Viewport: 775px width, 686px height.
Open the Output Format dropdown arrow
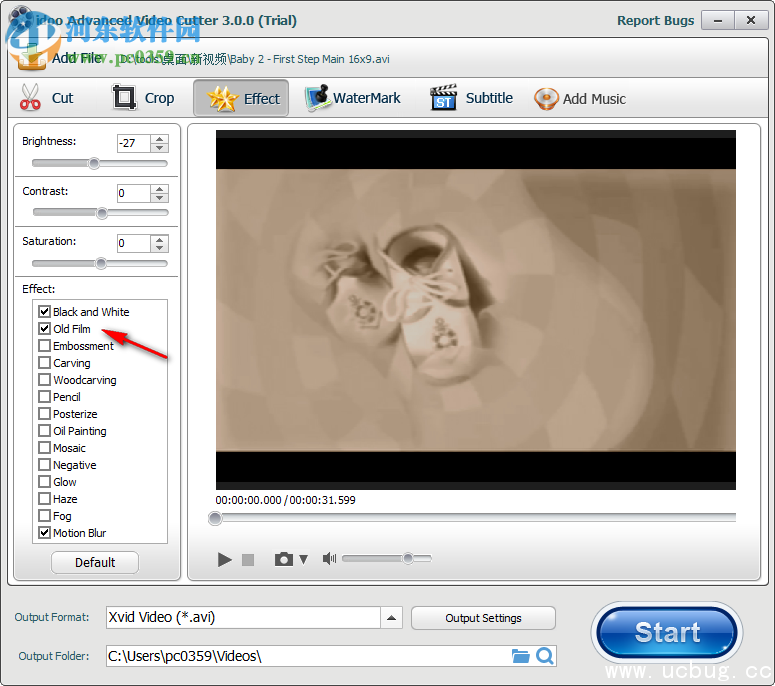click(x=391, y=618)
